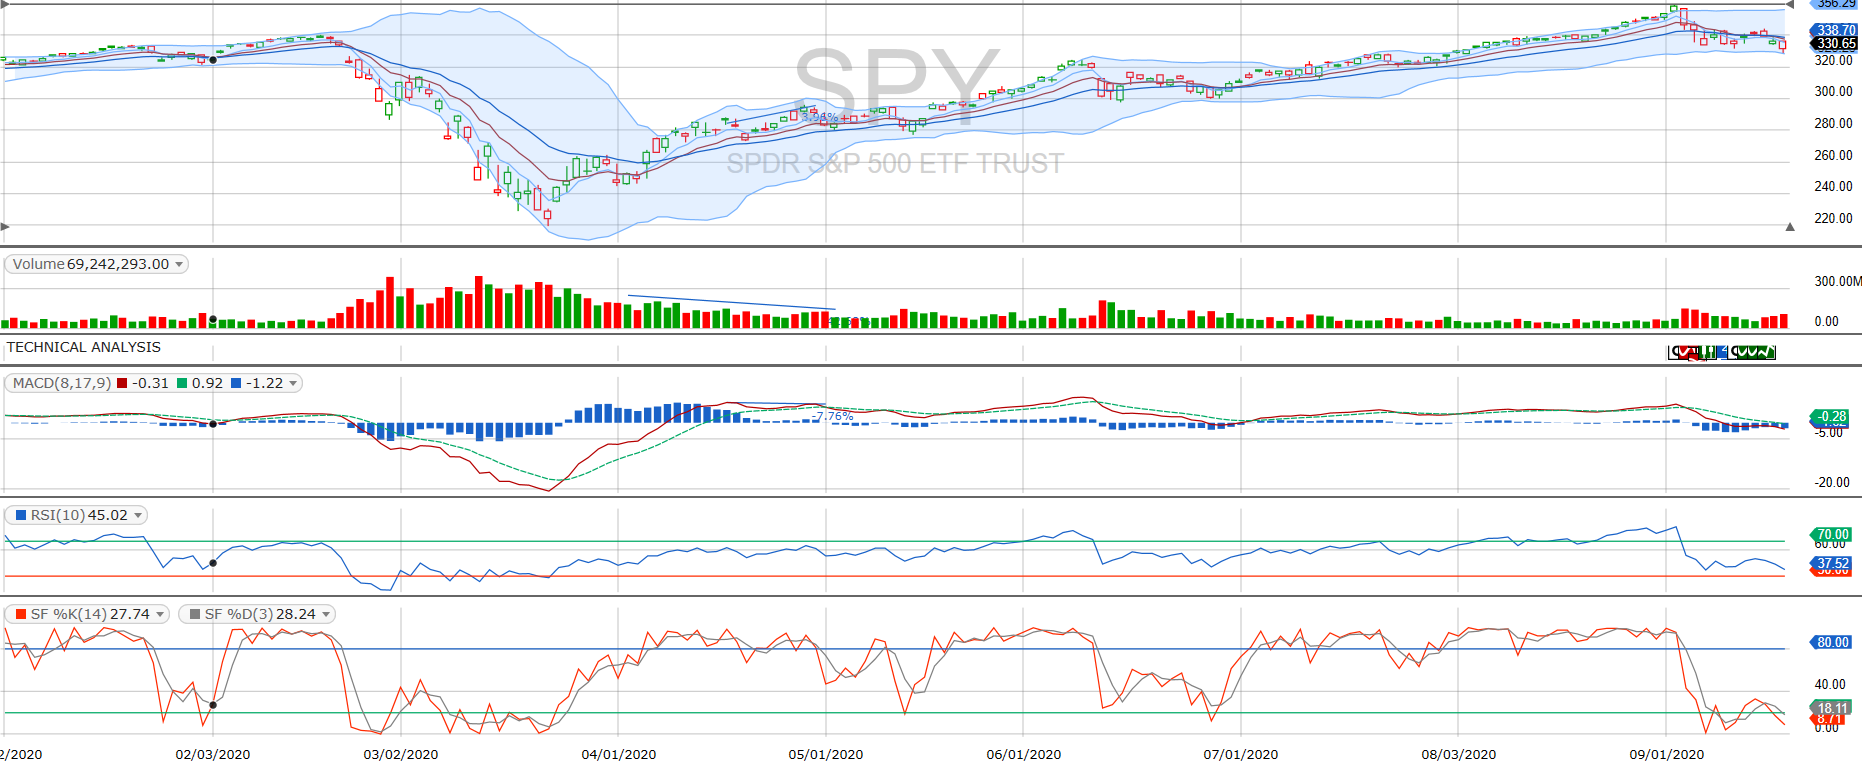1862x764 pixels.
Task: Click the 3.94% annotation on price chart
Action: click(820, 117)
